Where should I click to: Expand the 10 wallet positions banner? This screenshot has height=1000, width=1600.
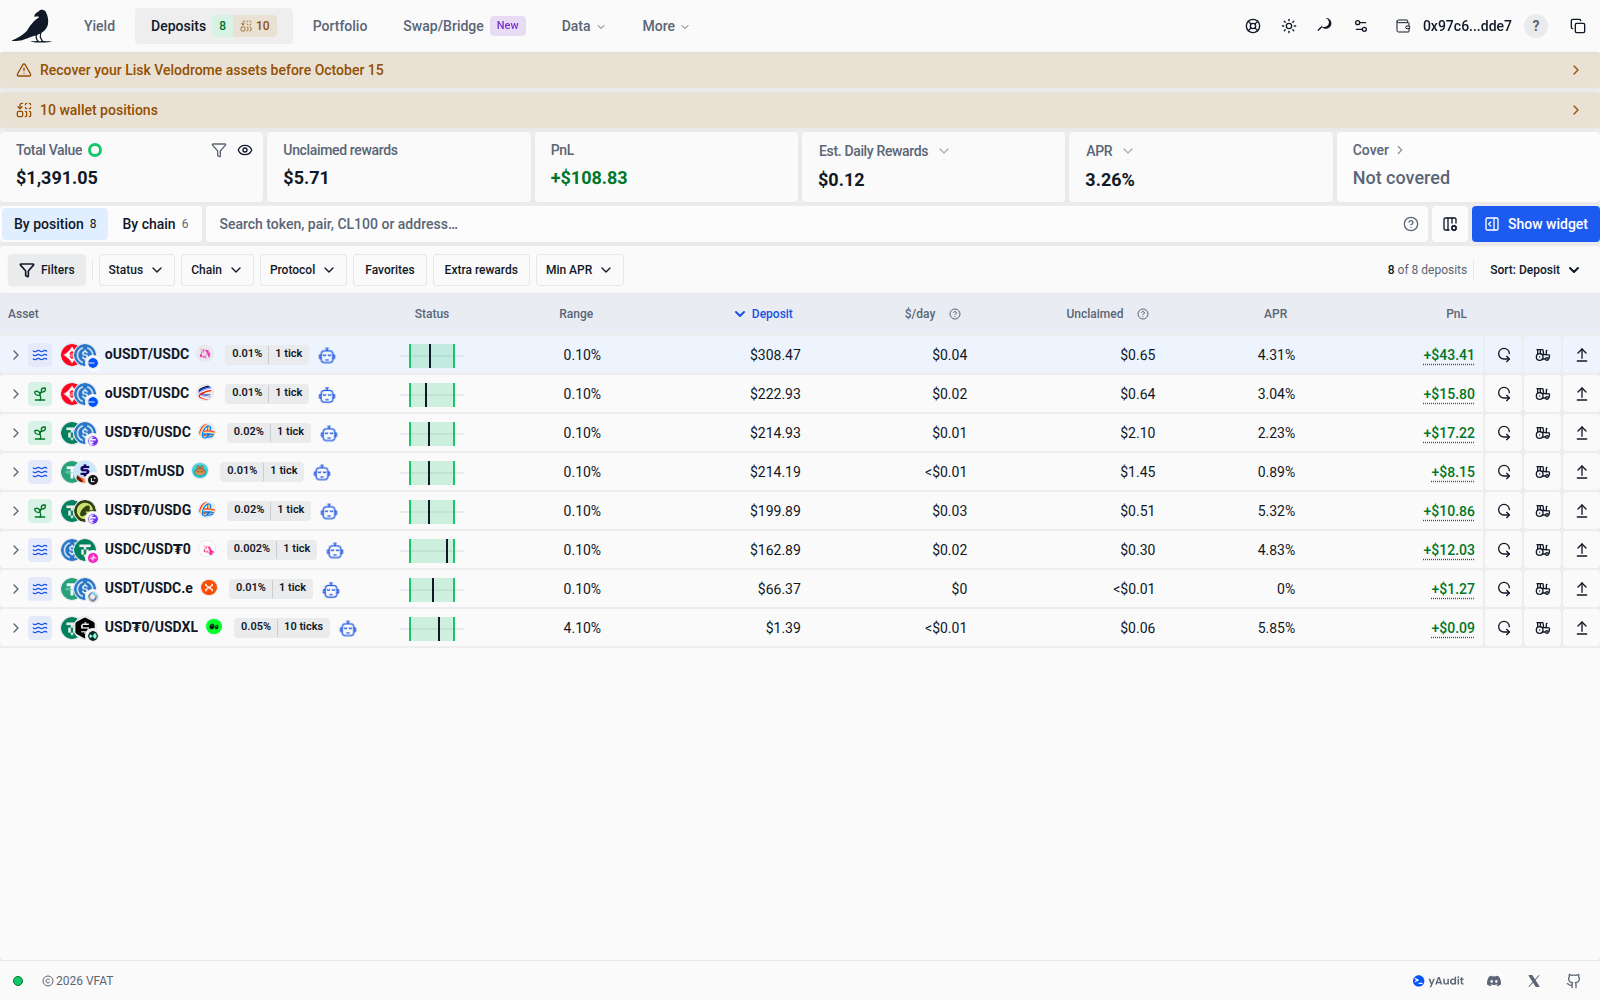[800, 110]
